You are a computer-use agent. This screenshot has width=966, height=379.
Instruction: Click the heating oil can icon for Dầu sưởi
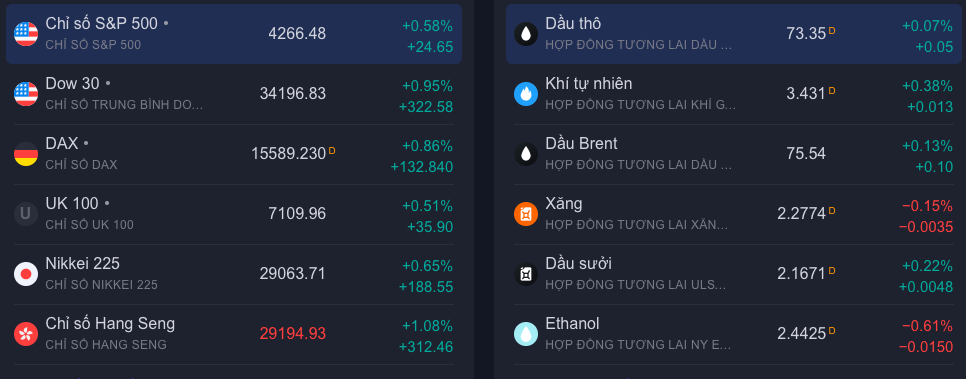[526, 274]
